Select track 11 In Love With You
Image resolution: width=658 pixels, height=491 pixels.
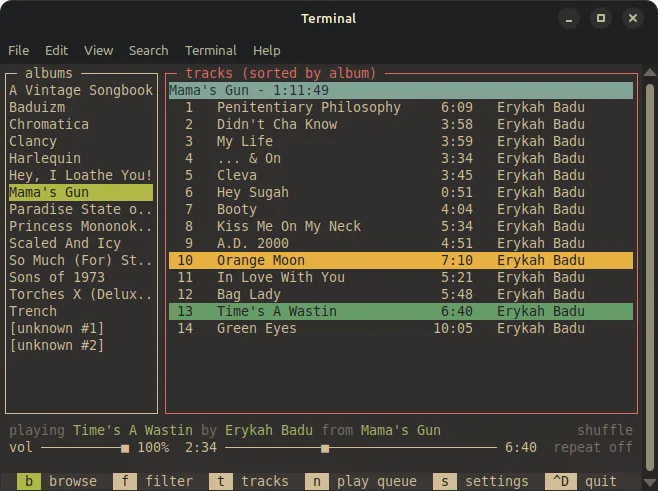401,277
